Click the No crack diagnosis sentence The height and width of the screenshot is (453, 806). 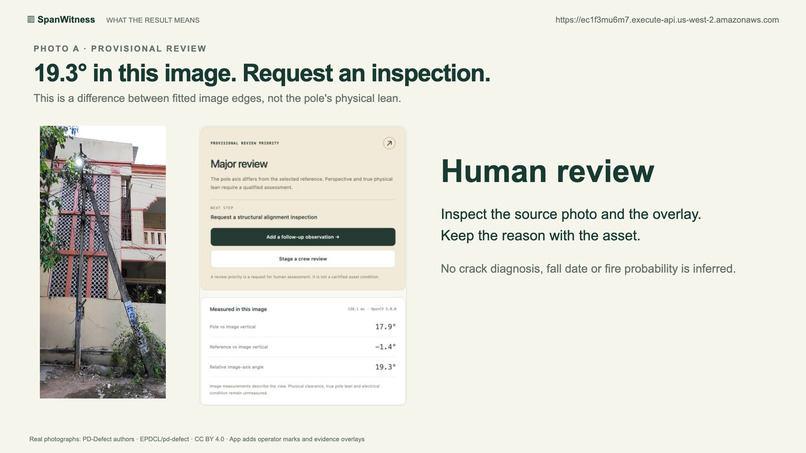pos(588,269)
